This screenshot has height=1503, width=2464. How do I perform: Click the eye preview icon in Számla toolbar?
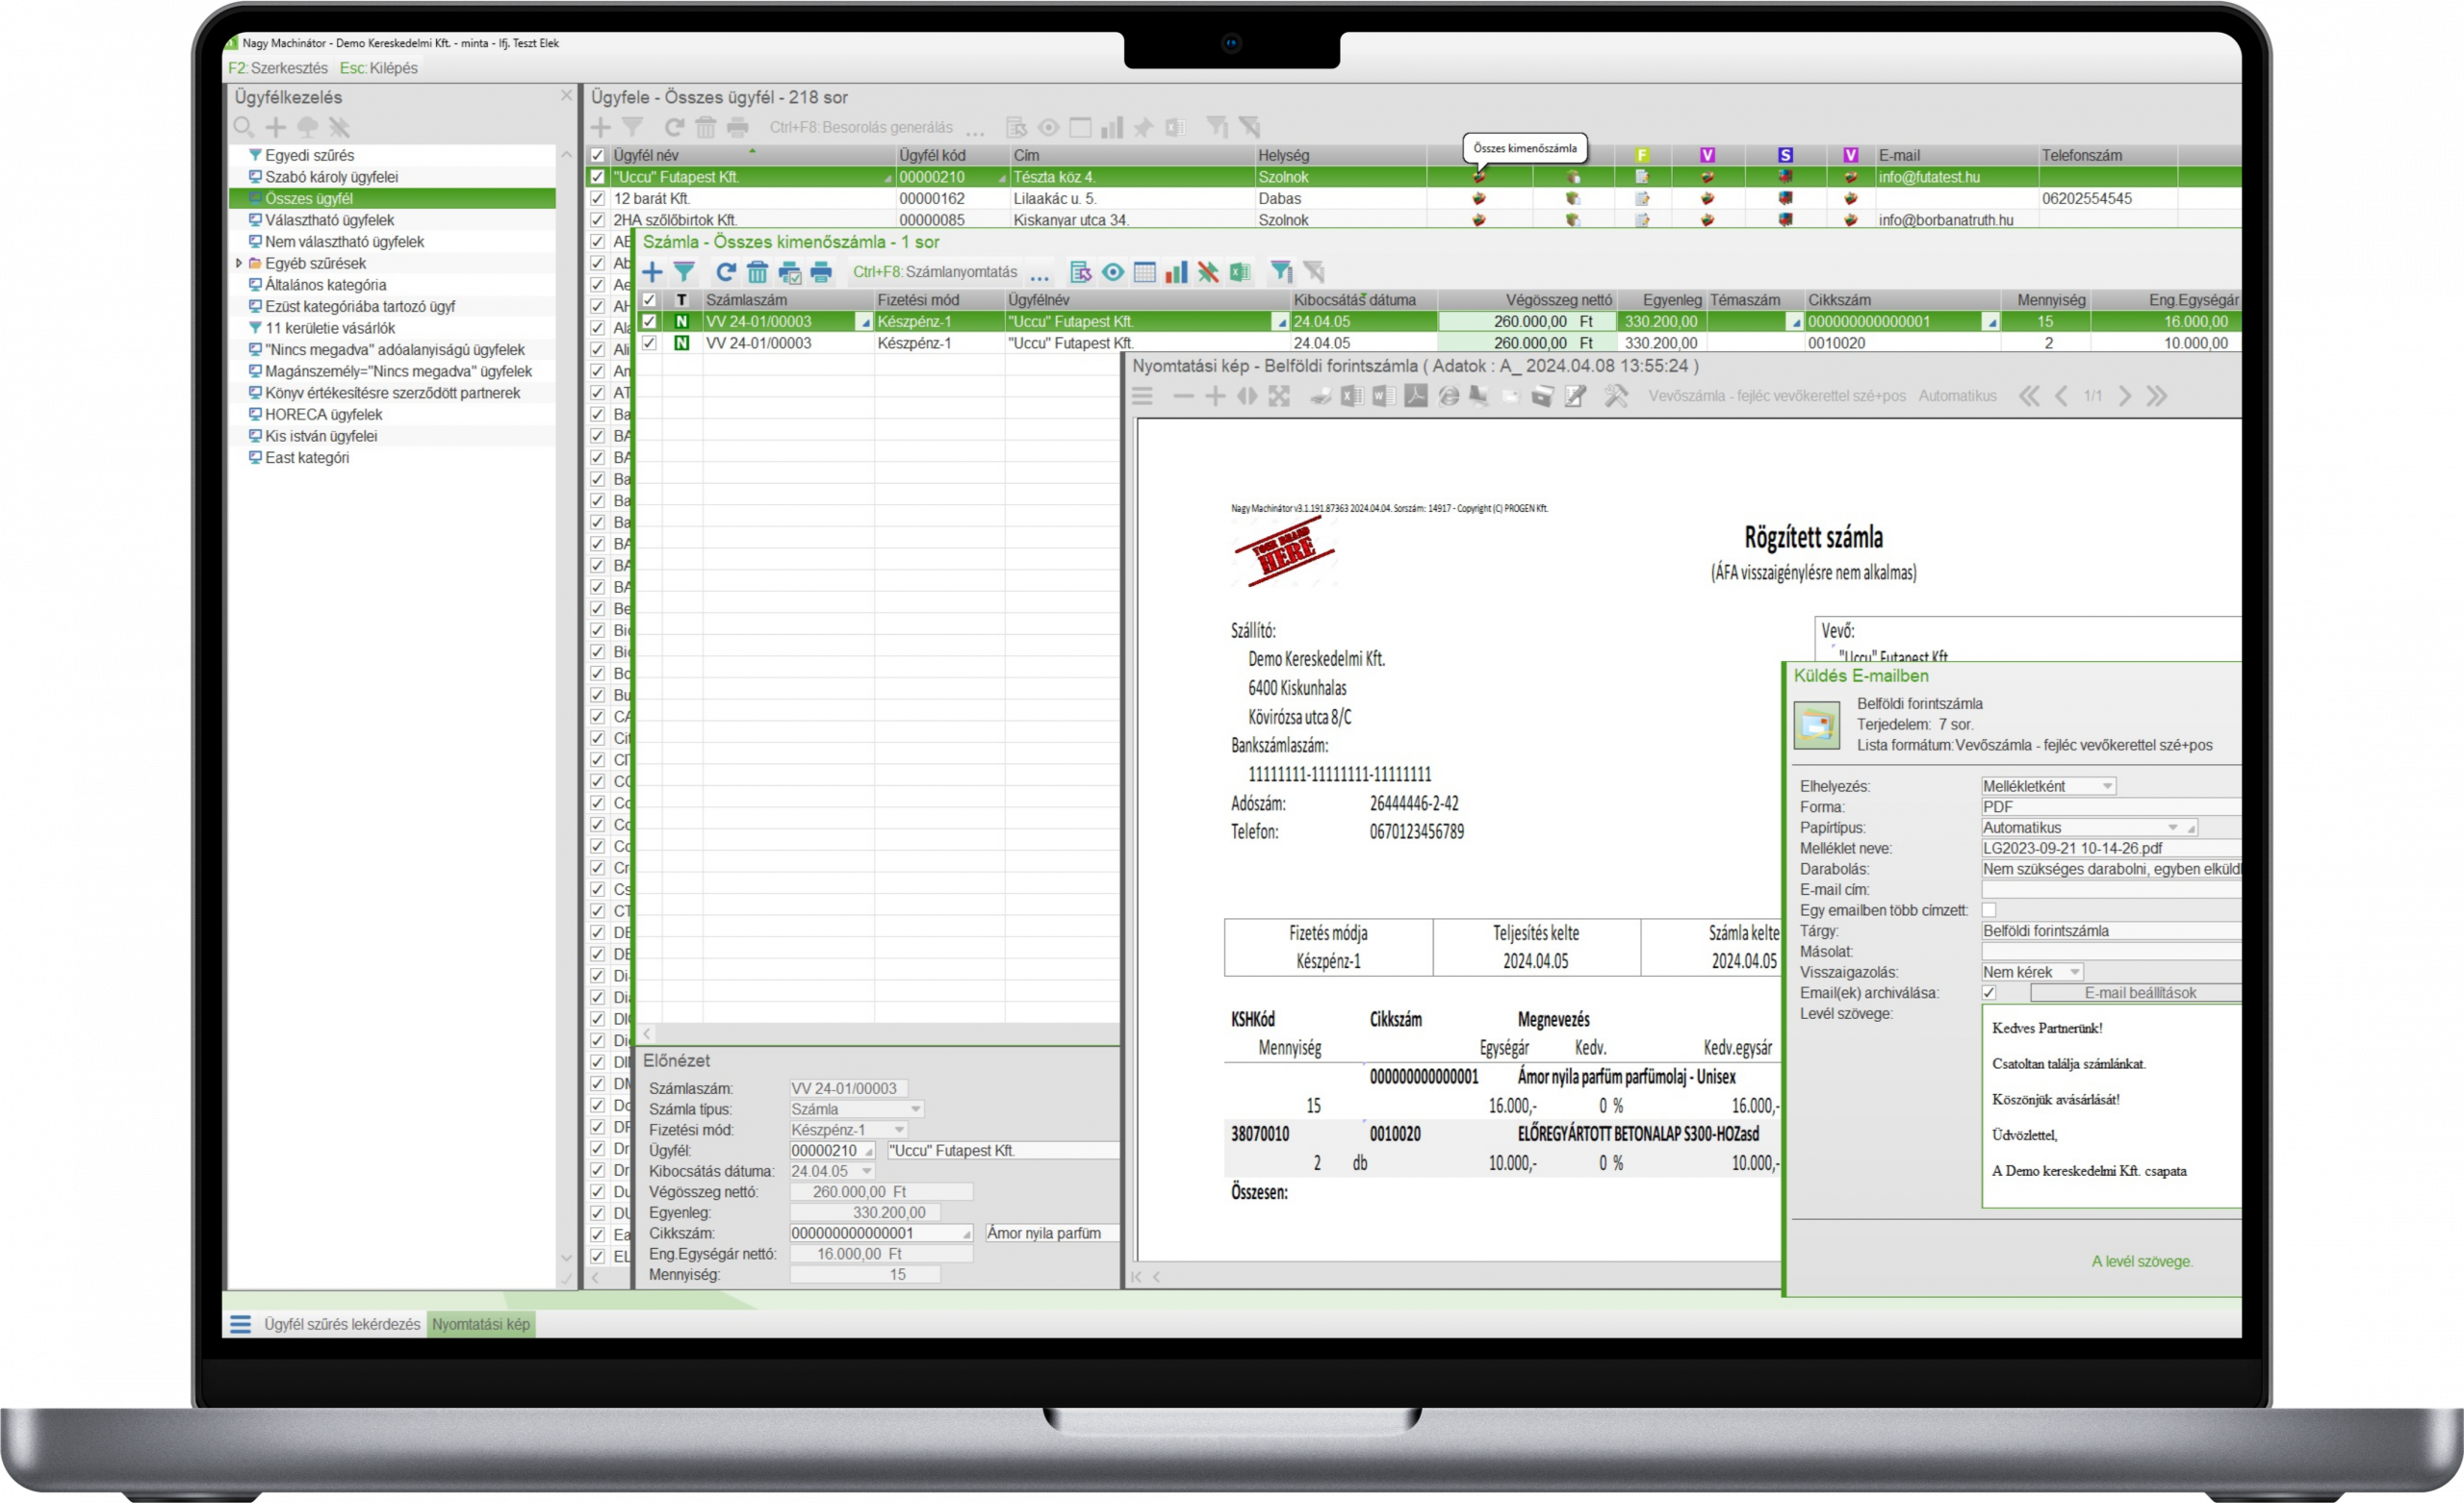pyautogui.click(x=1113, y=272)
